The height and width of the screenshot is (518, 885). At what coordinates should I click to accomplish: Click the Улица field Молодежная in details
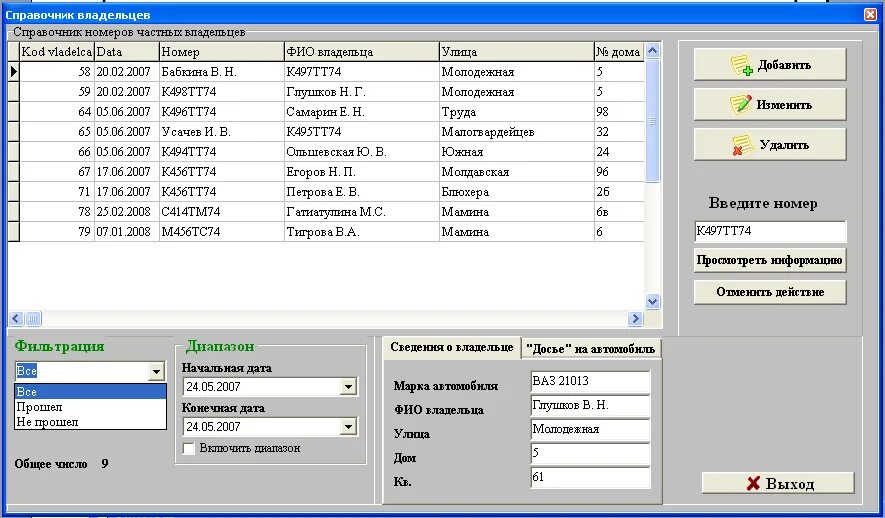point(590,430)
